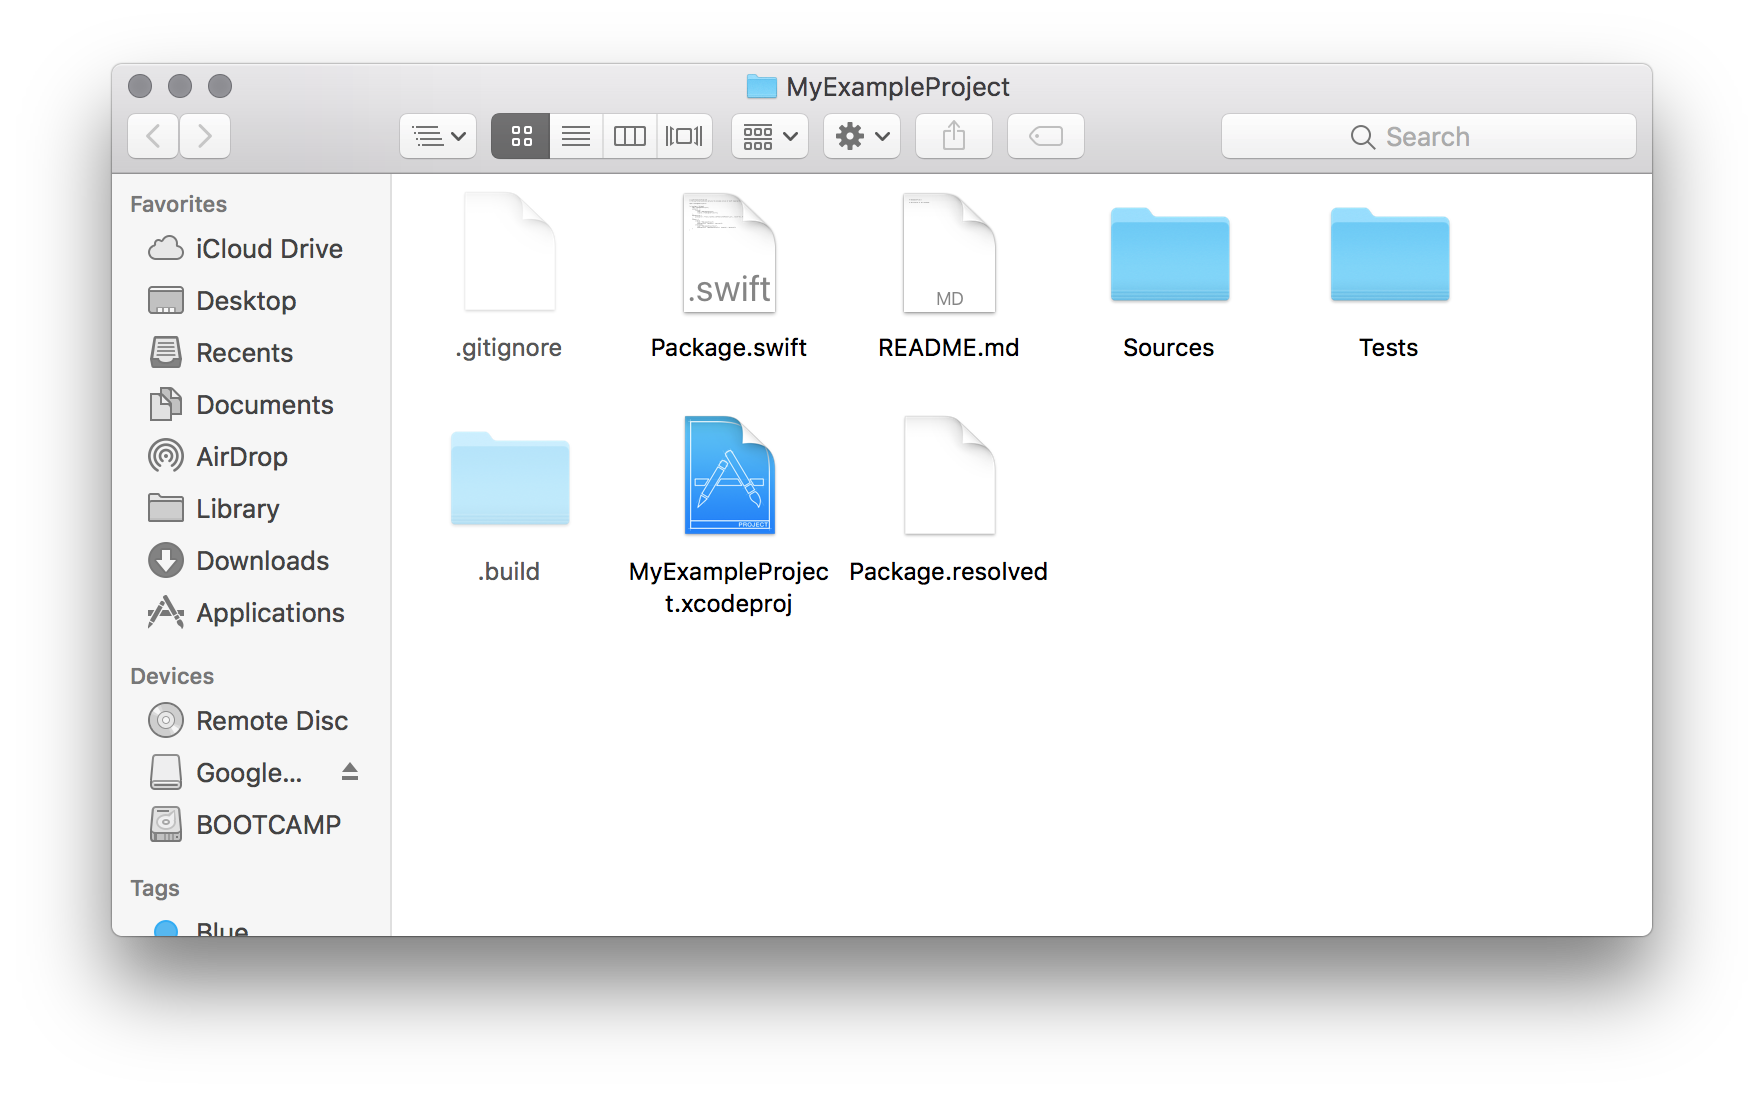1764x1096 pixels.
Task: Click the MyExampleProject folder icon in title bar
Action: 762,87
